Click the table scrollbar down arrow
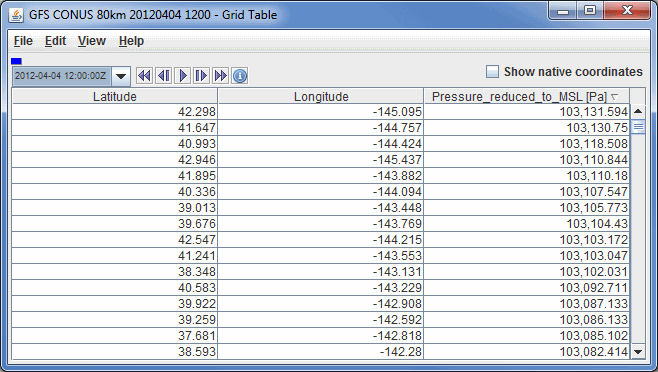The width and height of the screenshot is (658, 372). point(638,352)
